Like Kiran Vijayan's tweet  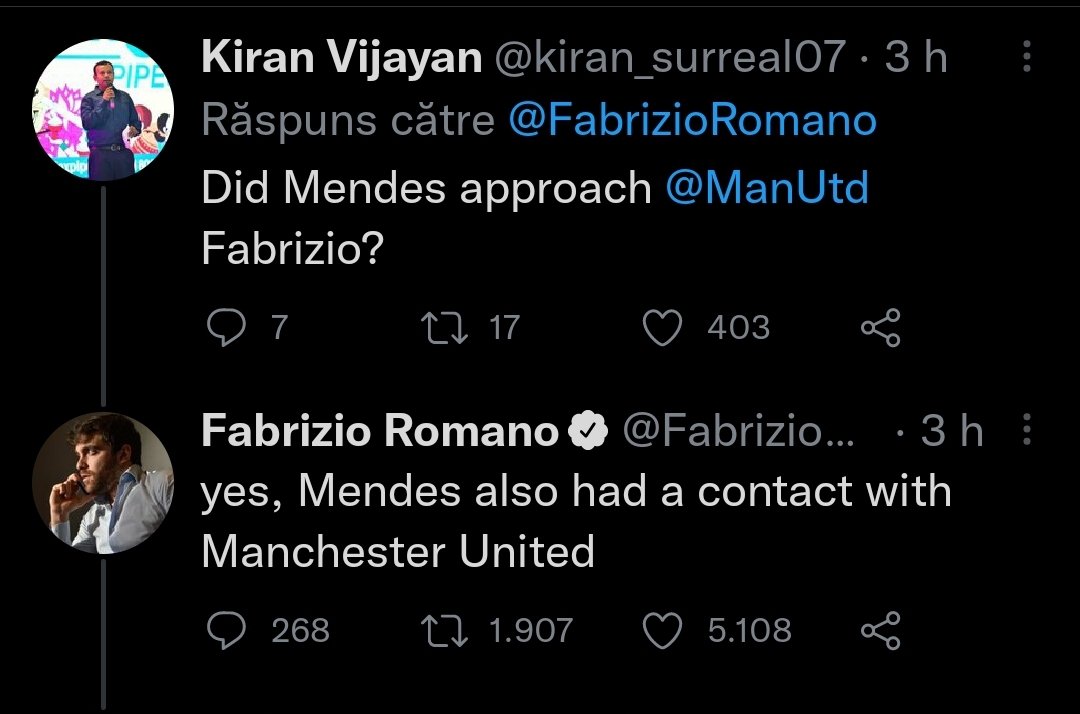(x=661, y=328)
